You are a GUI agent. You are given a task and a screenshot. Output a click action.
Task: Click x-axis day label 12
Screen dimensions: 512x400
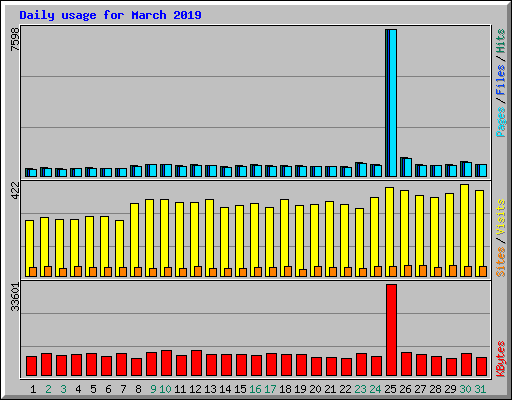pyautogui.click(x=195, y=389)
